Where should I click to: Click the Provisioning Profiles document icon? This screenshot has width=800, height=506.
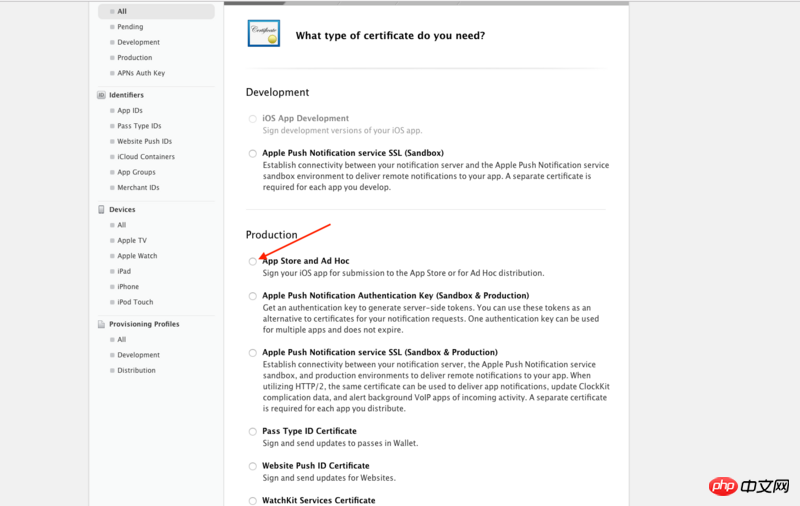(101, 324)
